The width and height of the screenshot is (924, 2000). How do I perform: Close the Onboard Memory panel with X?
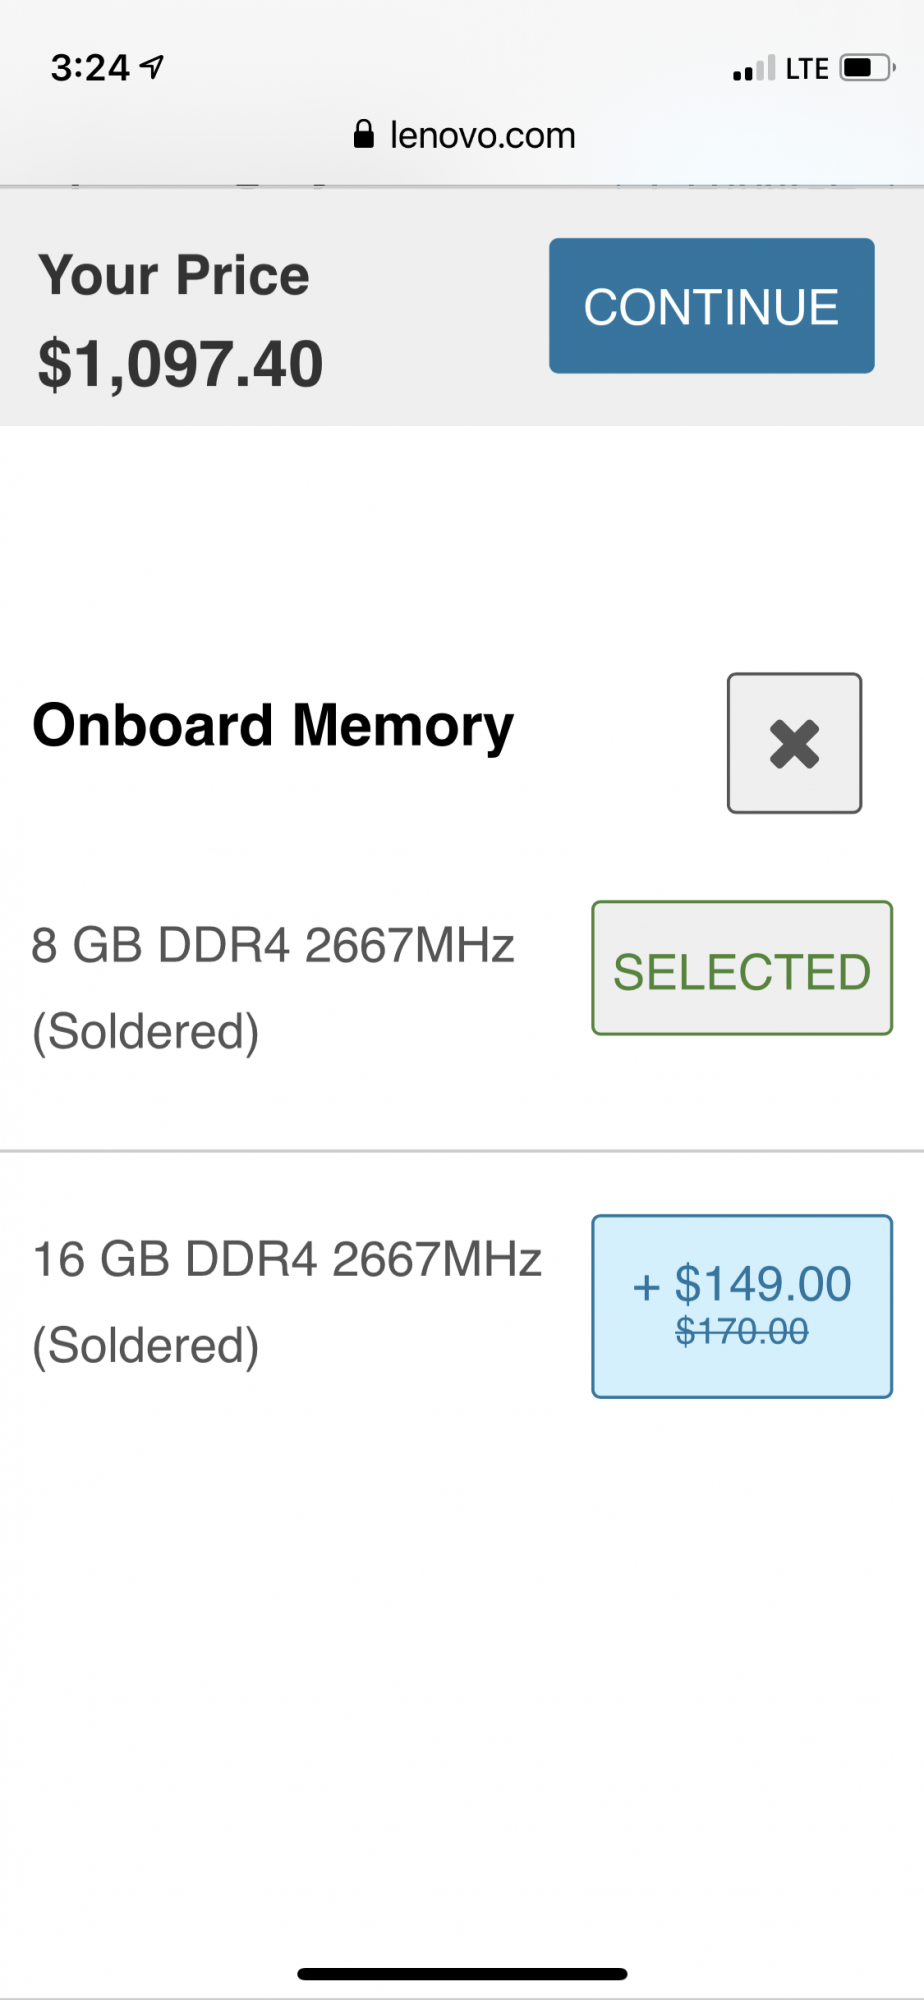pos(794,743)
